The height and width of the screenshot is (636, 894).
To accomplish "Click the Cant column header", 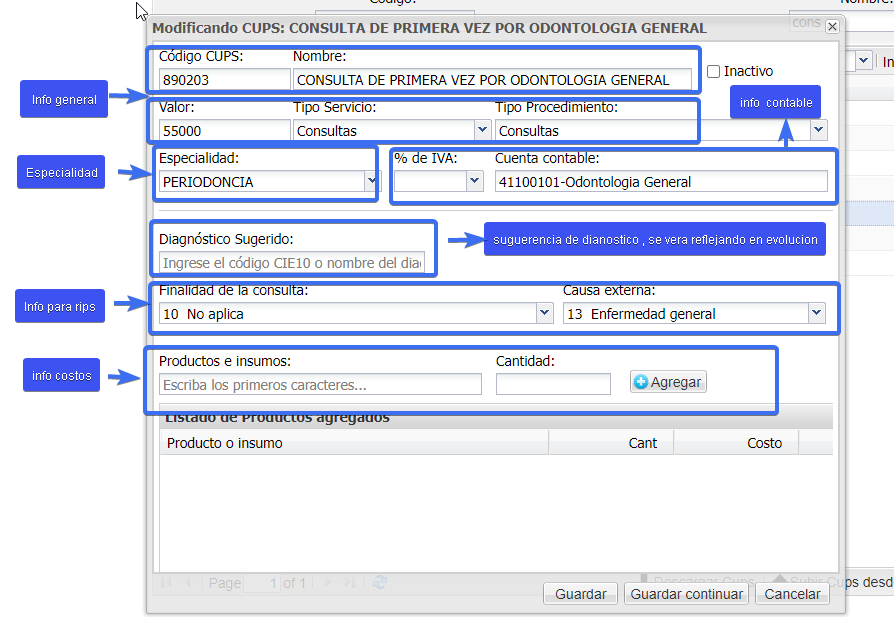I will point(611,443).
